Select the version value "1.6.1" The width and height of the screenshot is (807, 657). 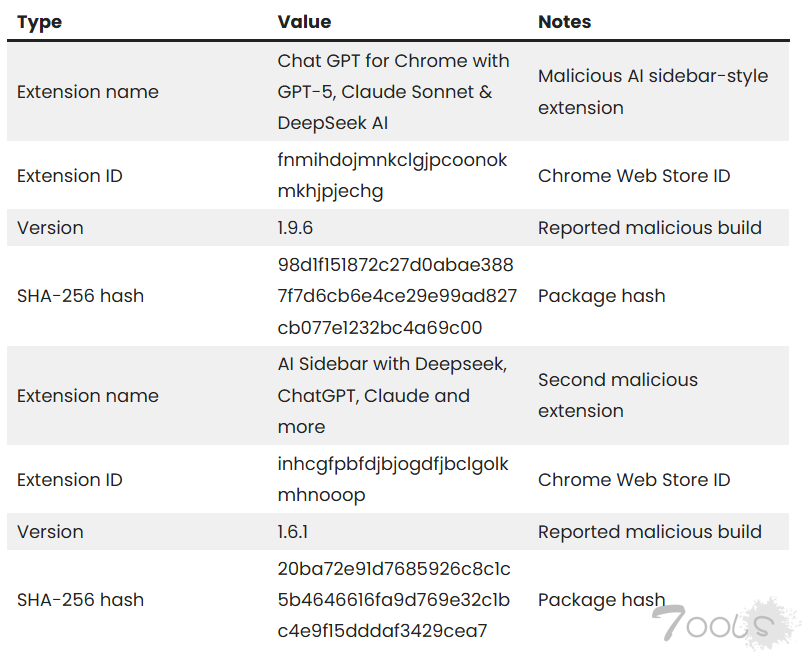tap(294, 532)
